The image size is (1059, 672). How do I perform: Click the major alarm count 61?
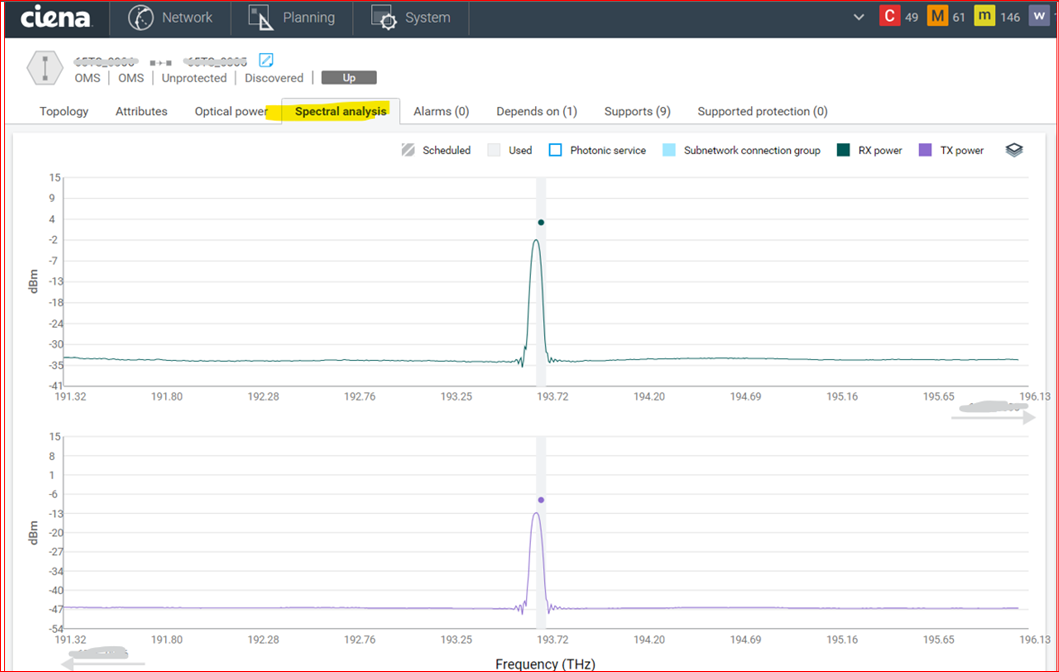pyautogui.click(x=959, y=18)
